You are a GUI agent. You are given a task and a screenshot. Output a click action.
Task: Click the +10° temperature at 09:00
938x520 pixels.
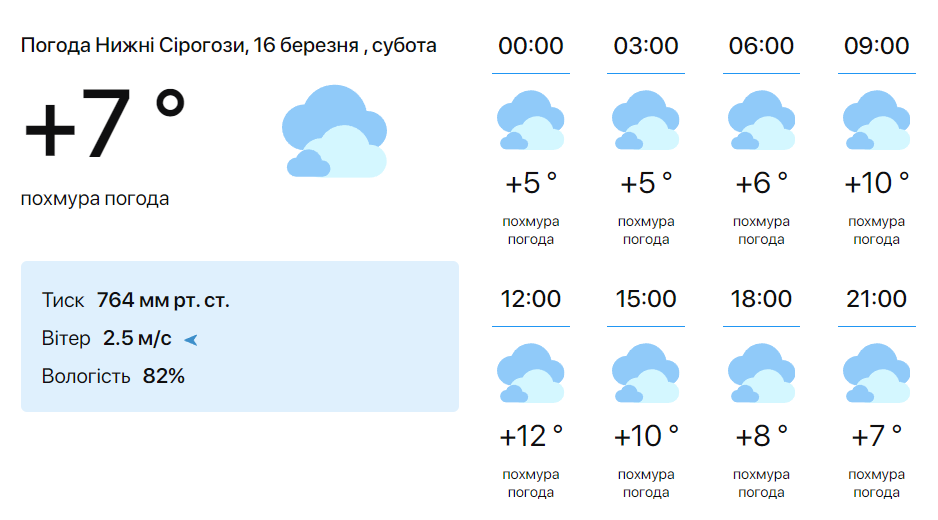876,183
